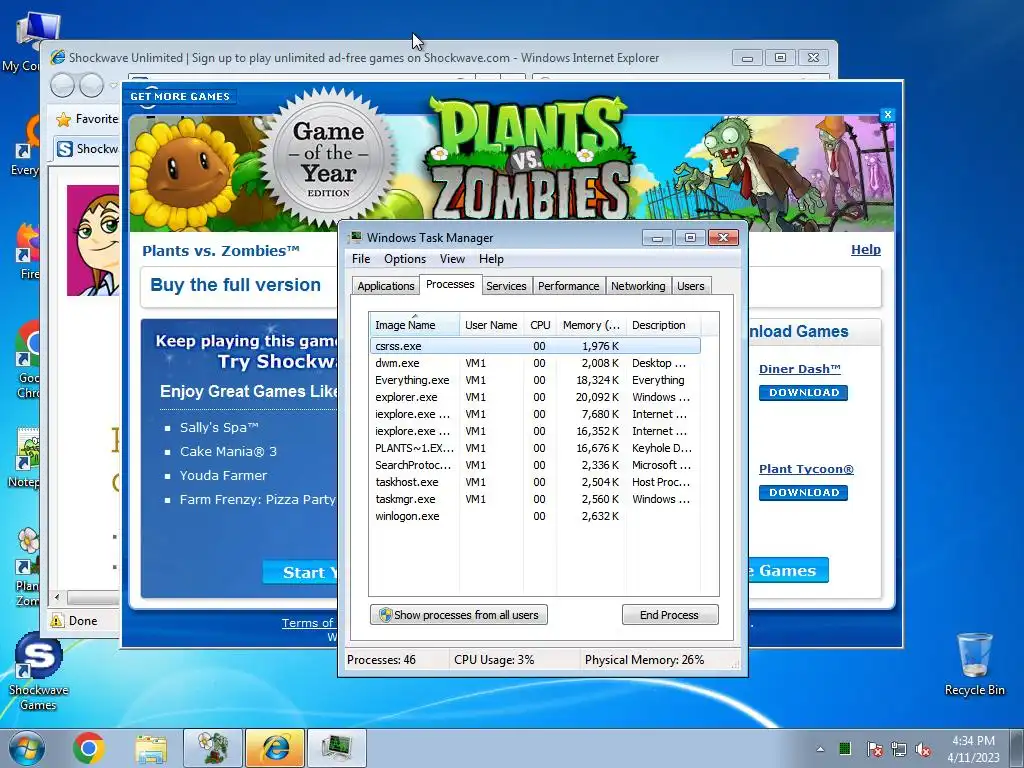Viewport: 1024px width, 768px height.
Task: Select the explorer.exe process row
Action: click(535, 397)
